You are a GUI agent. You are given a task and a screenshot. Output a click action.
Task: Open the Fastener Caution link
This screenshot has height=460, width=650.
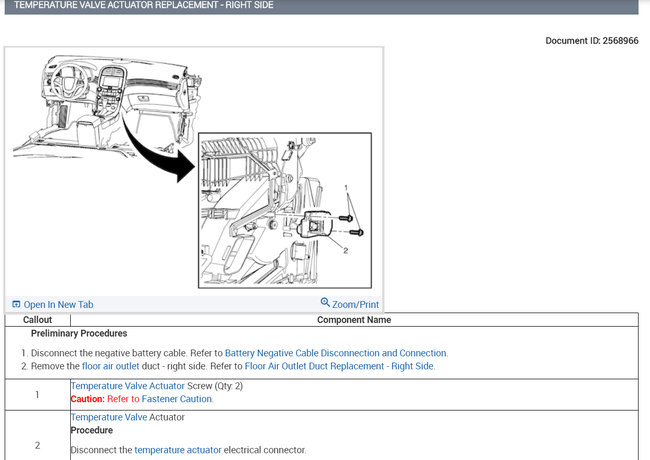(x=177, y=399)
